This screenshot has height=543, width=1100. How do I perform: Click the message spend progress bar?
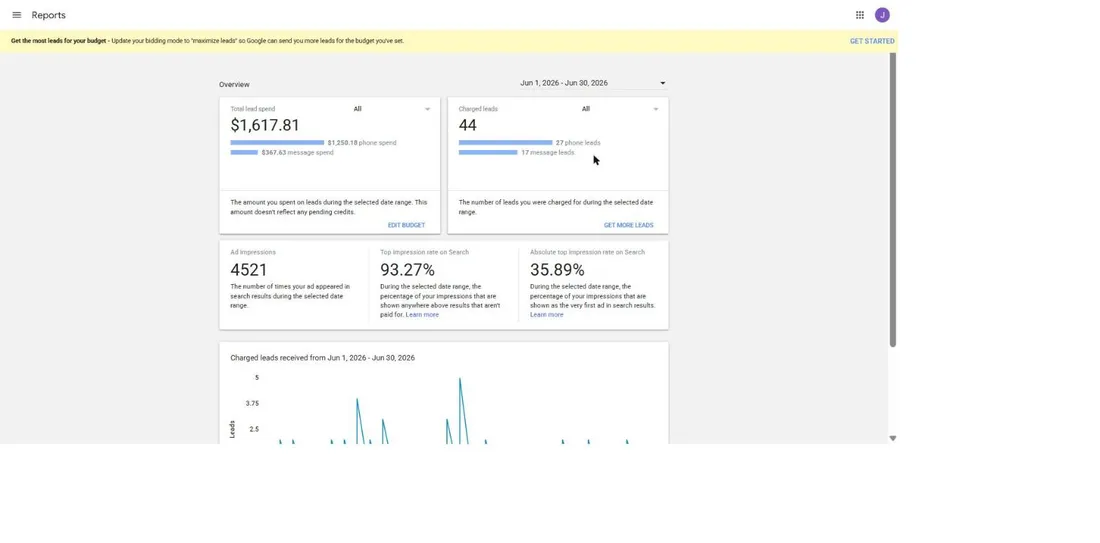point(244,152)
